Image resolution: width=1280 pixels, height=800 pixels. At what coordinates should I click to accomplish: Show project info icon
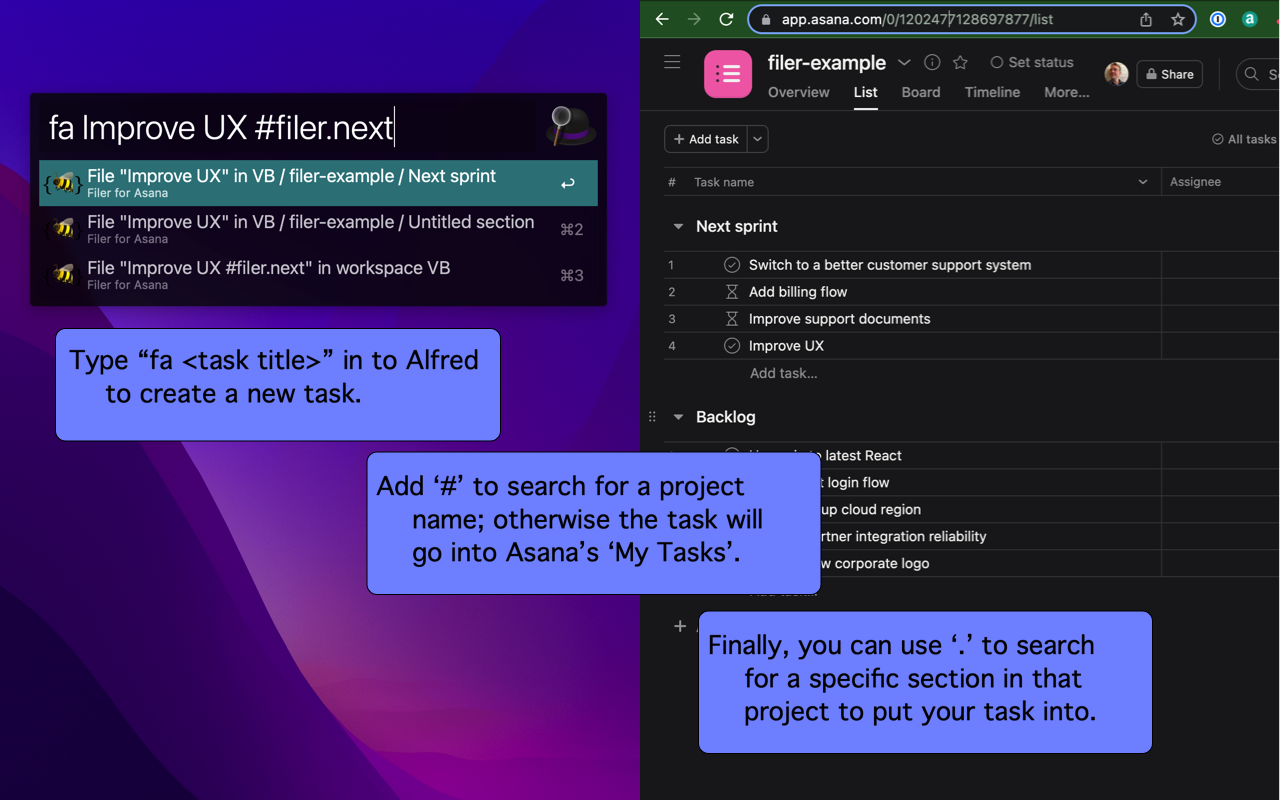coord(932,62)
